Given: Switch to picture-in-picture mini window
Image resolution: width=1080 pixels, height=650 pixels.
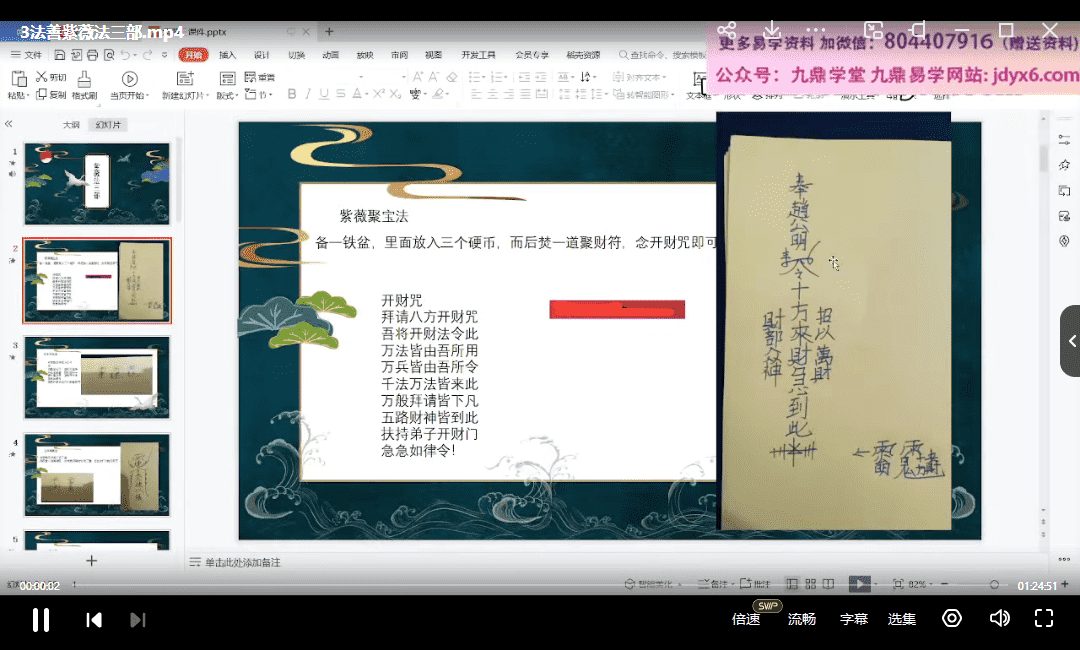Looking at the screenshot, I should pos(873,31).
